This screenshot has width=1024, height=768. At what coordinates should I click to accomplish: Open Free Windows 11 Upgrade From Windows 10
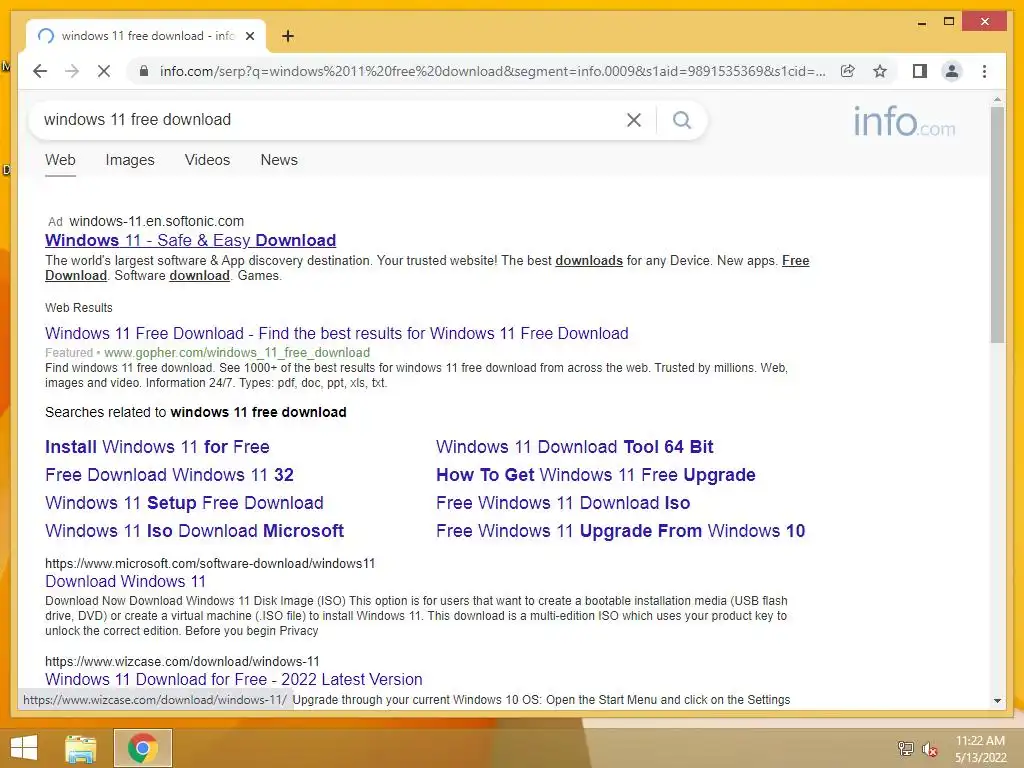(x=620, y=531)
